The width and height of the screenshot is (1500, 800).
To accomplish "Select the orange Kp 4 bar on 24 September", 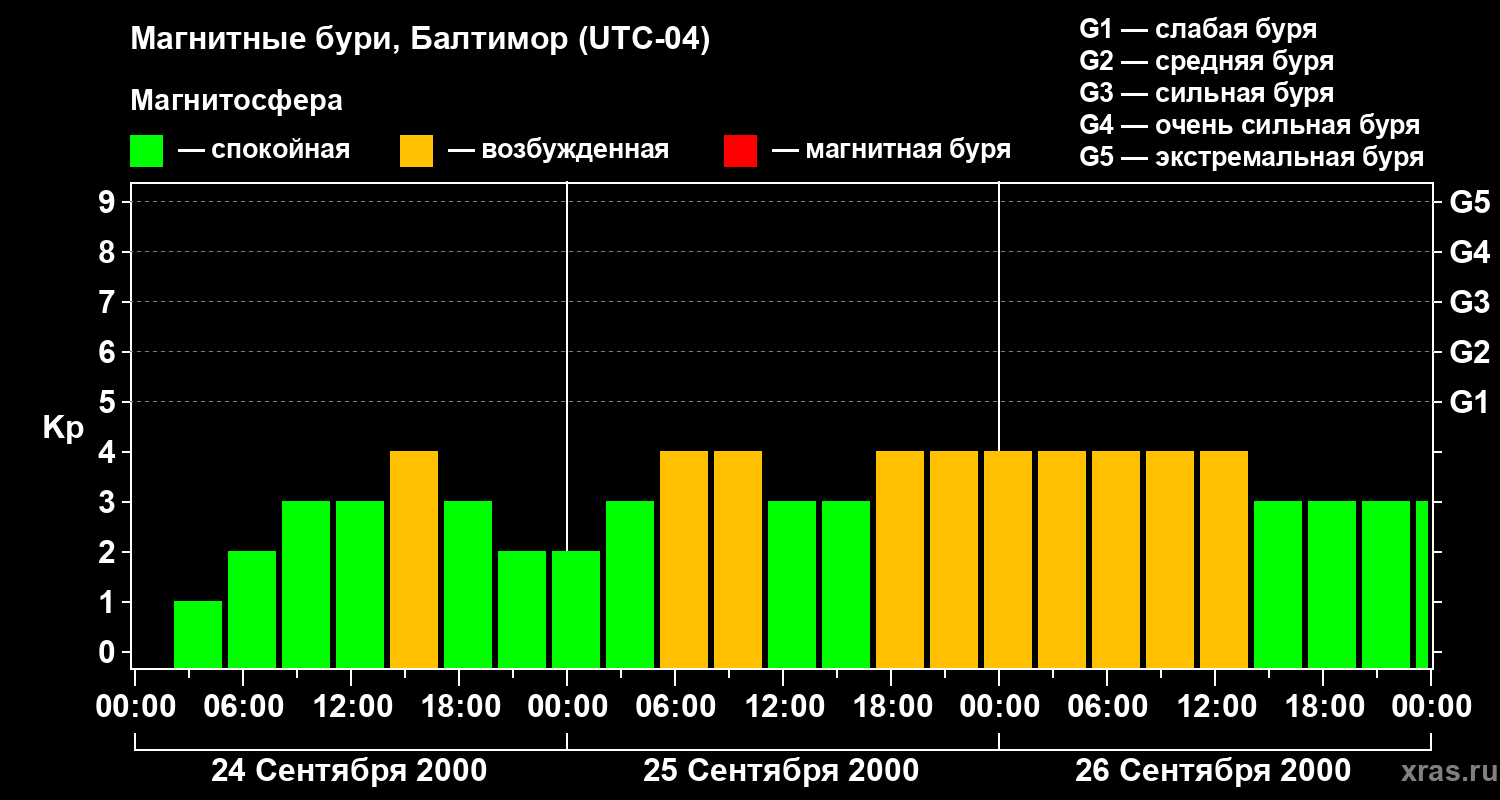I will coord(414,560).
